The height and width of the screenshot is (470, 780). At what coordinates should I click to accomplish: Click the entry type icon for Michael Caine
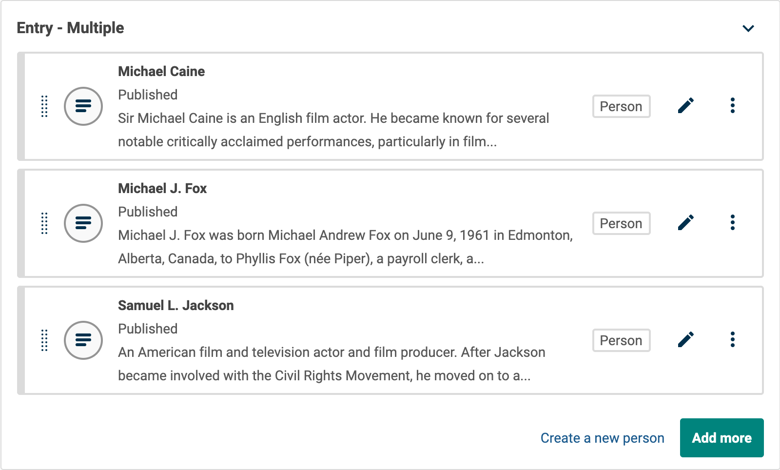pos(83,106)
